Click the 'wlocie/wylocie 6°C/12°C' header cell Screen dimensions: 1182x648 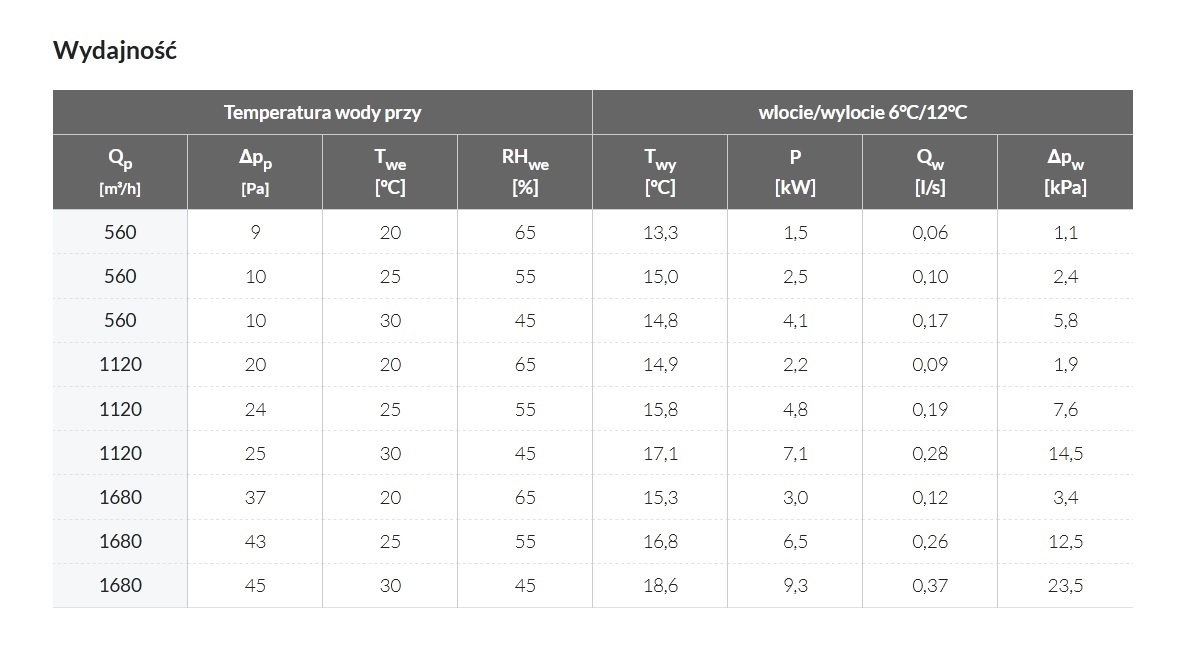click(x=862, y=112)
